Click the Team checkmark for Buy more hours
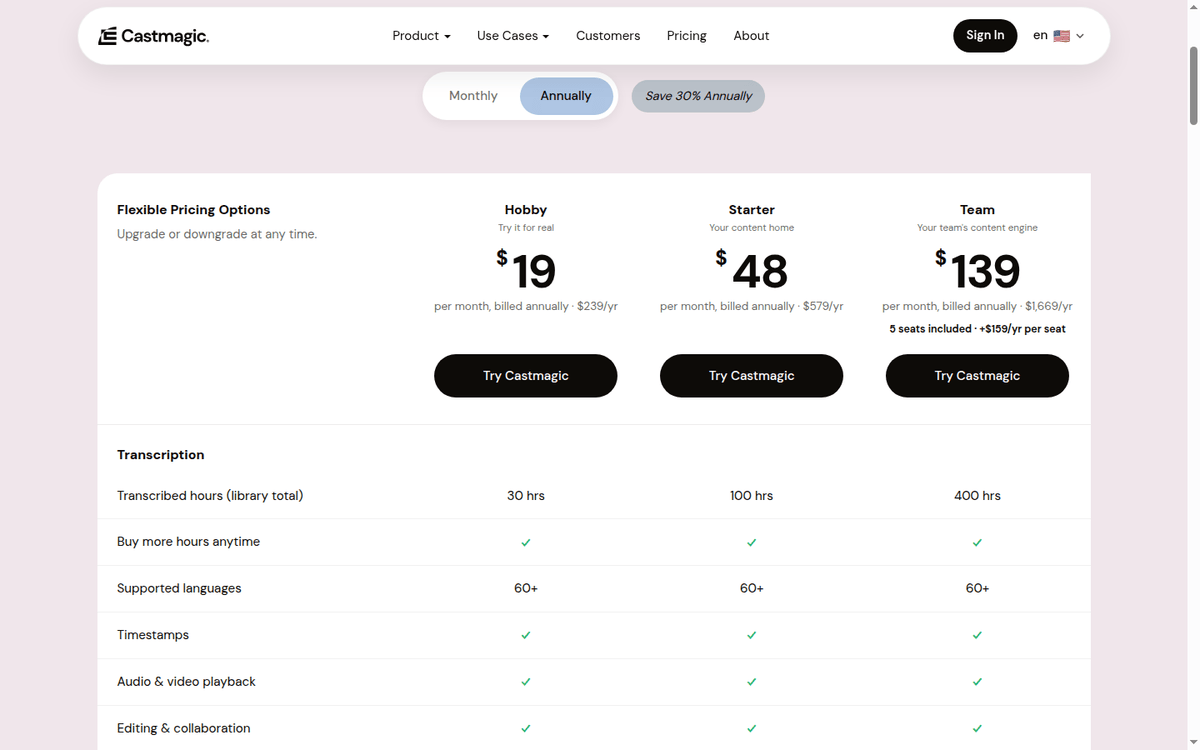Viewport: 1200px width, 750px height. click(977, 542)
